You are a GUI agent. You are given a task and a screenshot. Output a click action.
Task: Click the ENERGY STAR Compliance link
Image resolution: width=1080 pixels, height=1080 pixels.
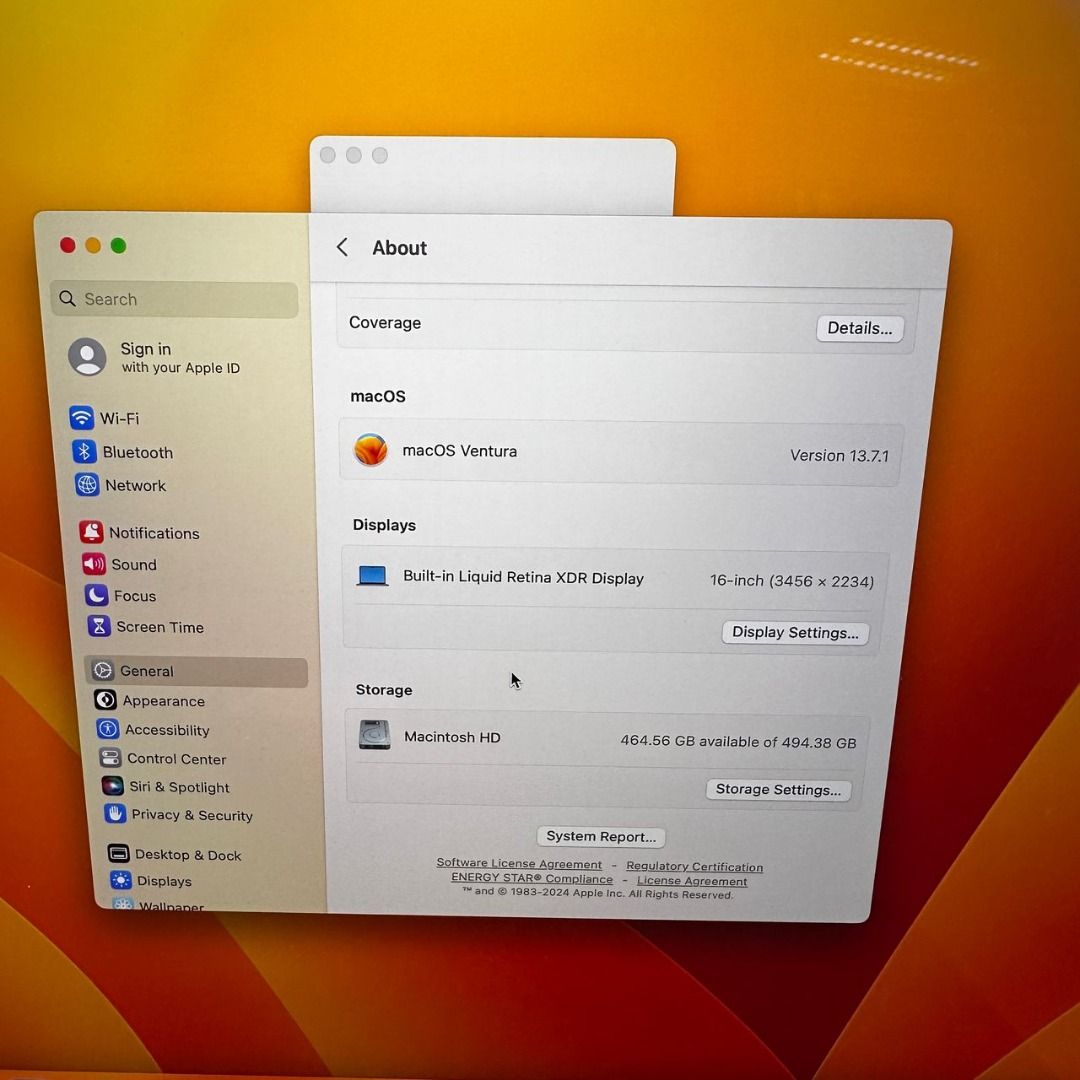(x=531, y=879)
